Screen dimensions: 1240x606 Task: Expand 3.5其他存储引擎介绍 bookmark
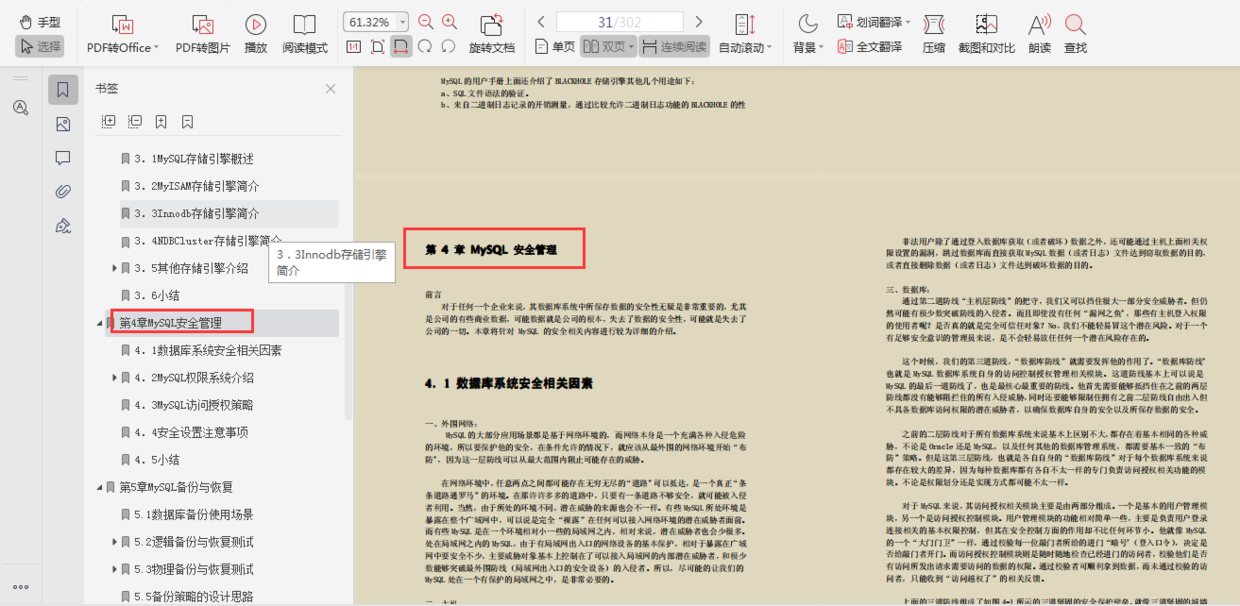tap(114, 268)
